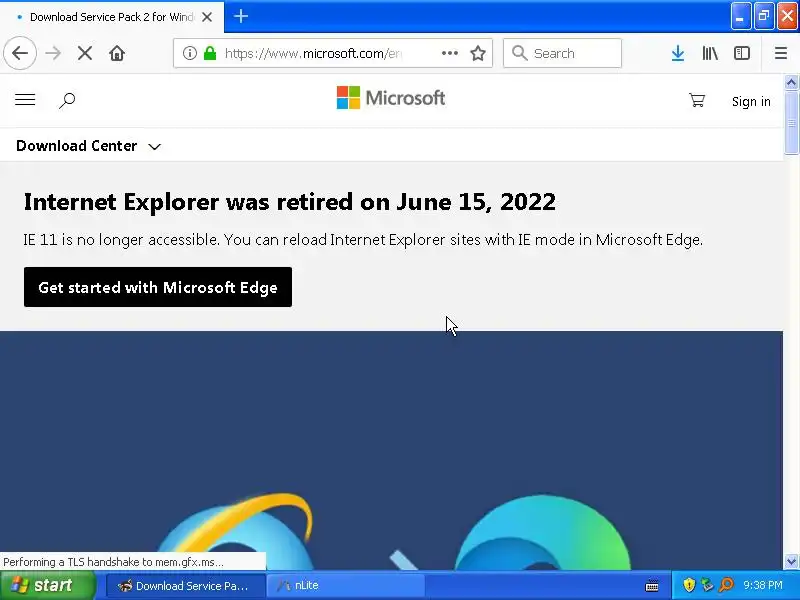This screenshot has height=600, width=800.
Task: Open the keyboard icon in taskbar
Action: coord(652,586)
